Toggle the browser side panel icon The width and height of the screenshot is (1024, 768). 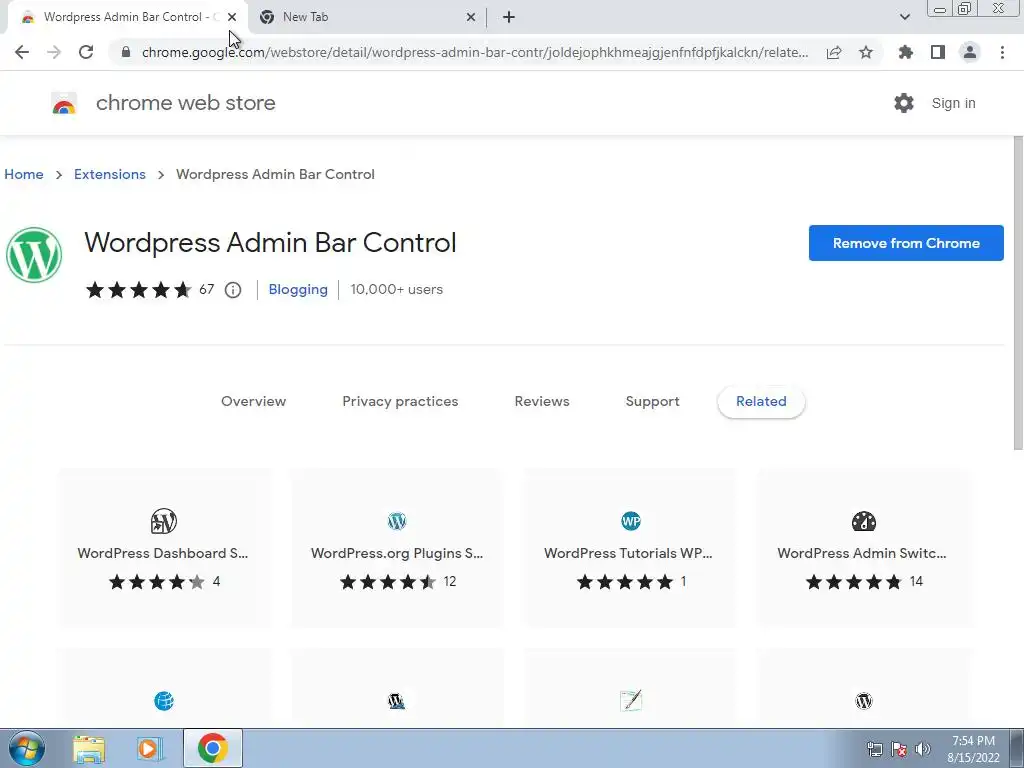pos(938,52)
